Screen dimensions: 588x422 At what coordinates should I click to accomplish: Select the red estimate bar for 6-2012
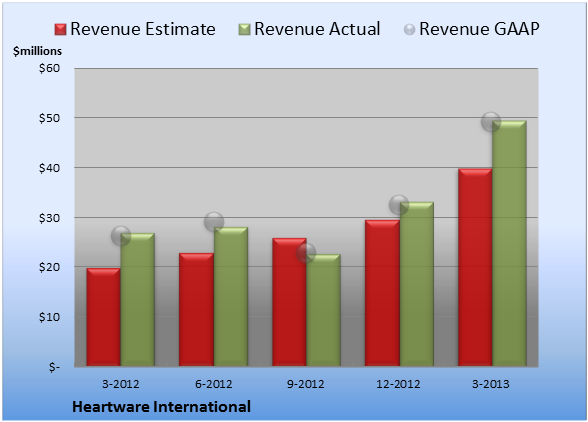196,309
